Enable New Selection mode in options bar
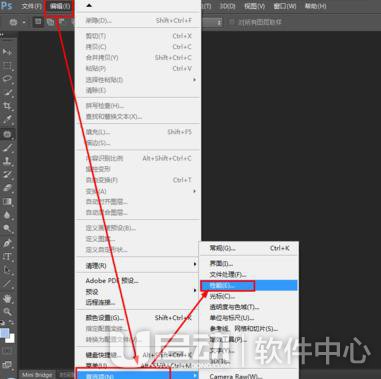381x379 pixels. click(38, 22)
